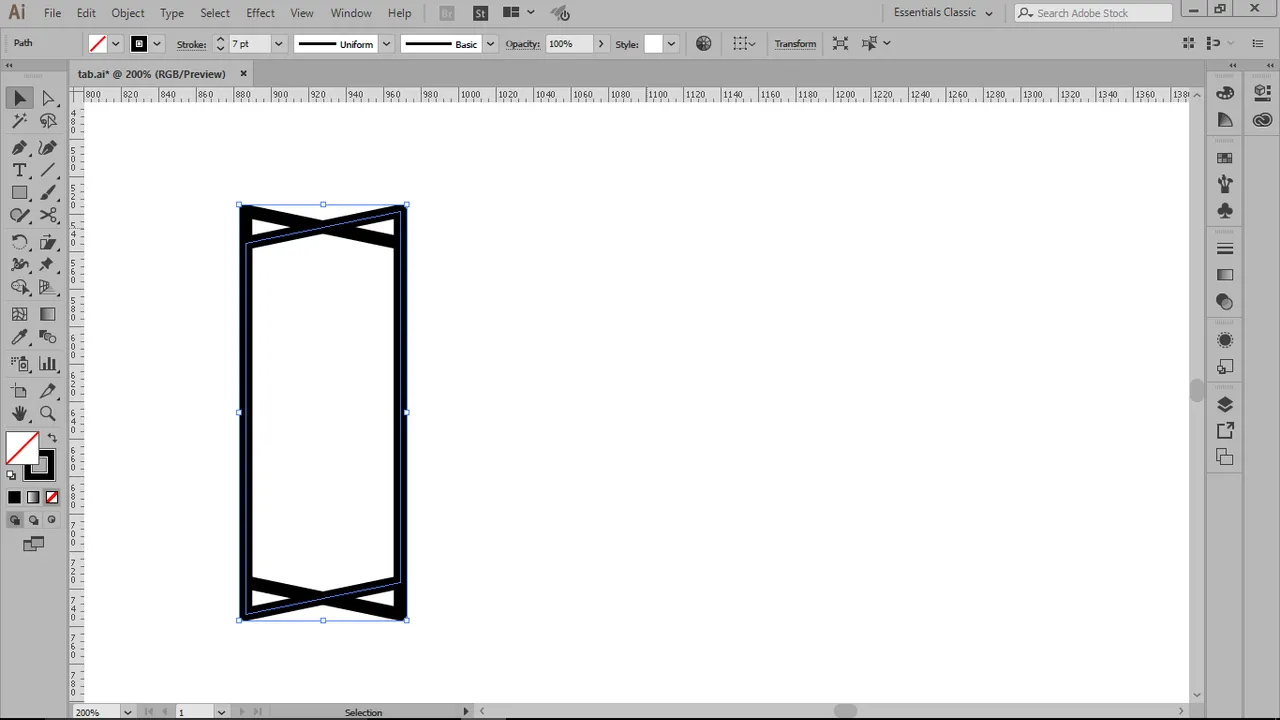Open the stroke color dropdown in control bar
This screenshot has height=720, width=1280.
[x=157, y=44]
